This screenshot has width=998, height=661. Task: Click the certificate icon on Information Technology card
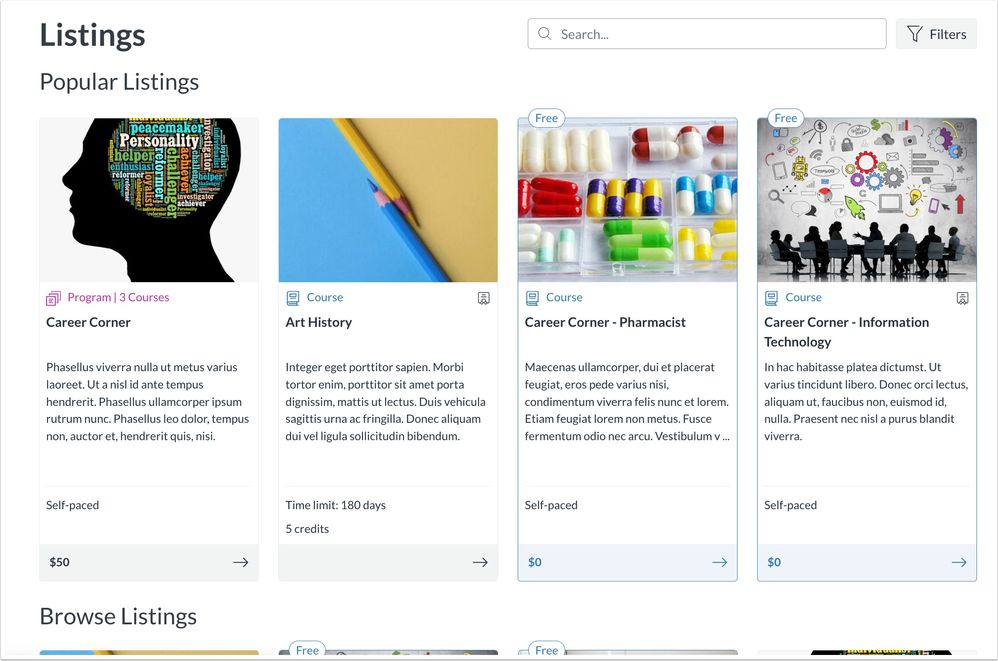[962, 297]
